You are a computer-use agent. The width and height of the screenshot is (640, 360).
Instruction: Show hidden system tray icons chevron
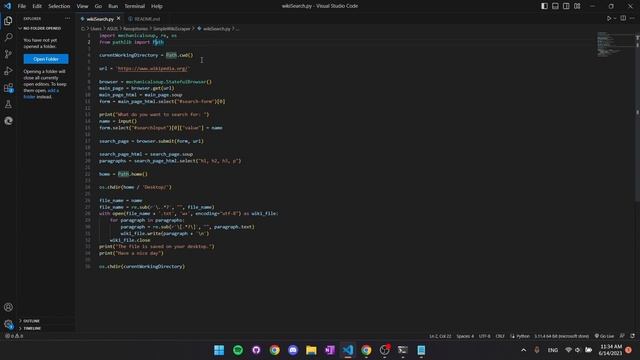(x=524, y=350)
